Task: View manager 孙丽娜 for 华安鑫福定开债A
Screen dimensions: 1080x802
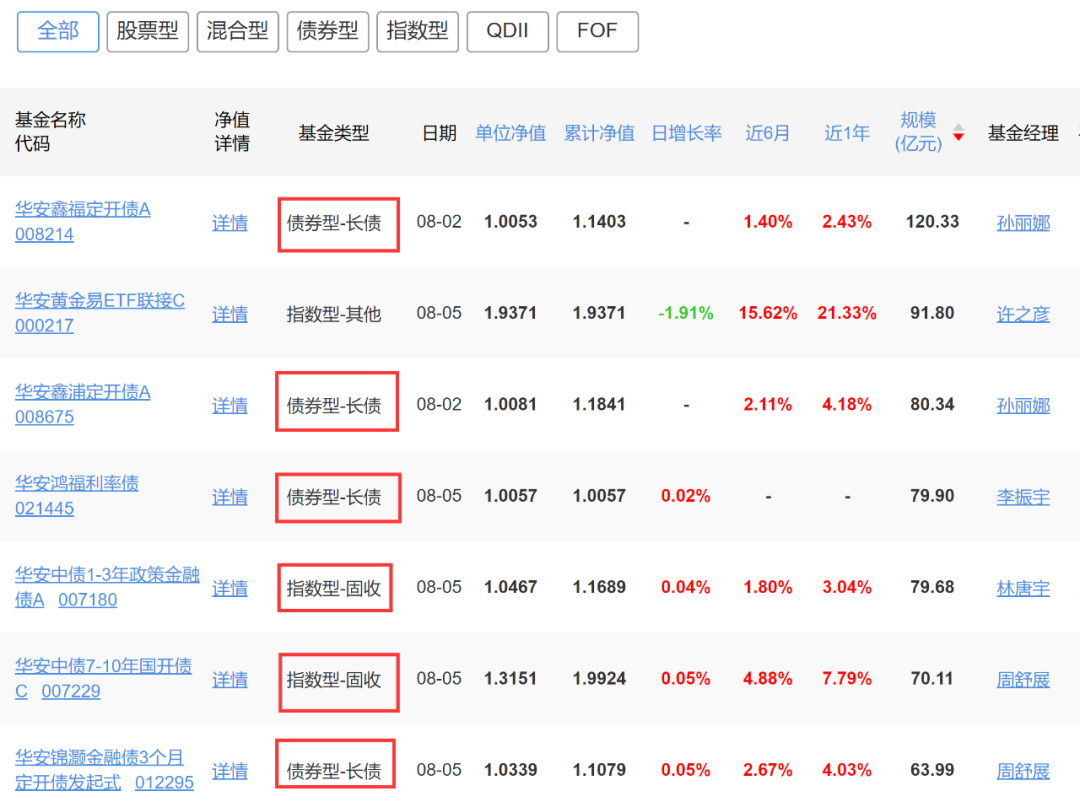Action: click(x=1023, y=223)
